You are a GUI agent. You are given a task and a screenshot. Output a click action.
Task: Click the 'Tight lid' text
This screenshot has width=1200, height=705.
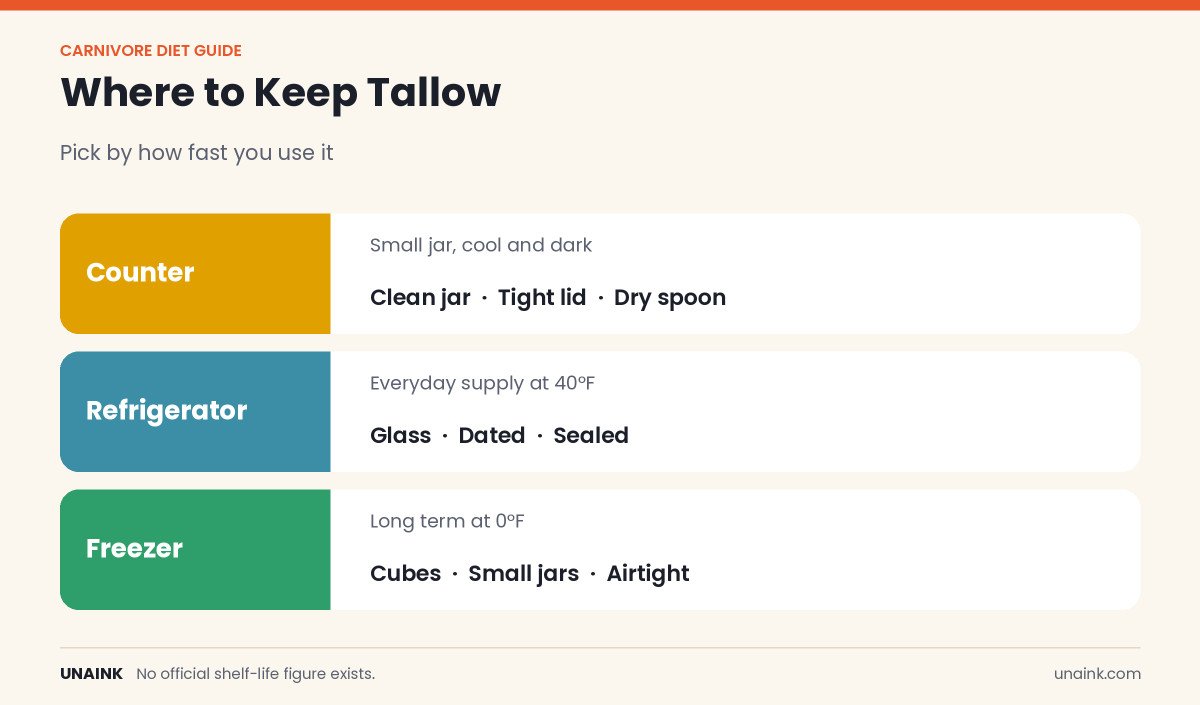[542, 297]
